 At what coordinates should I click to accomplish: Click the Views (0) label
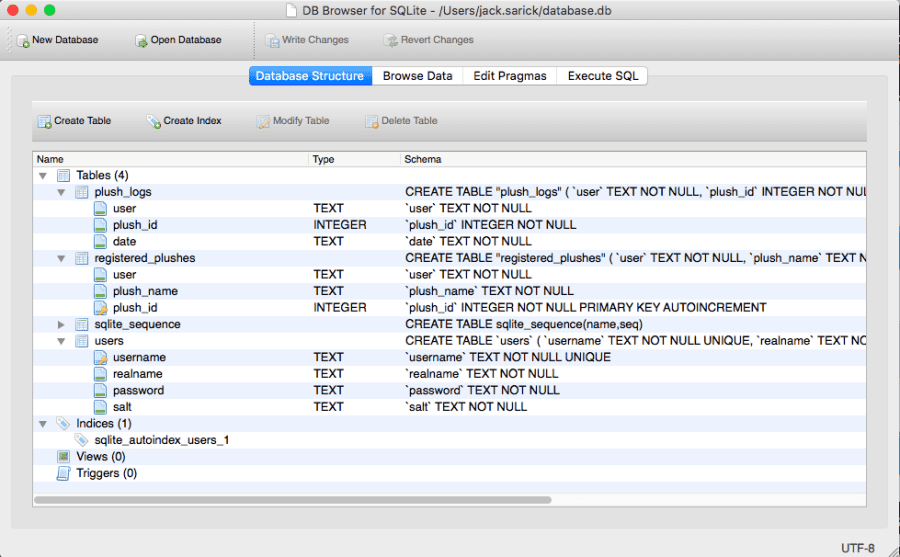pos(100,457)
